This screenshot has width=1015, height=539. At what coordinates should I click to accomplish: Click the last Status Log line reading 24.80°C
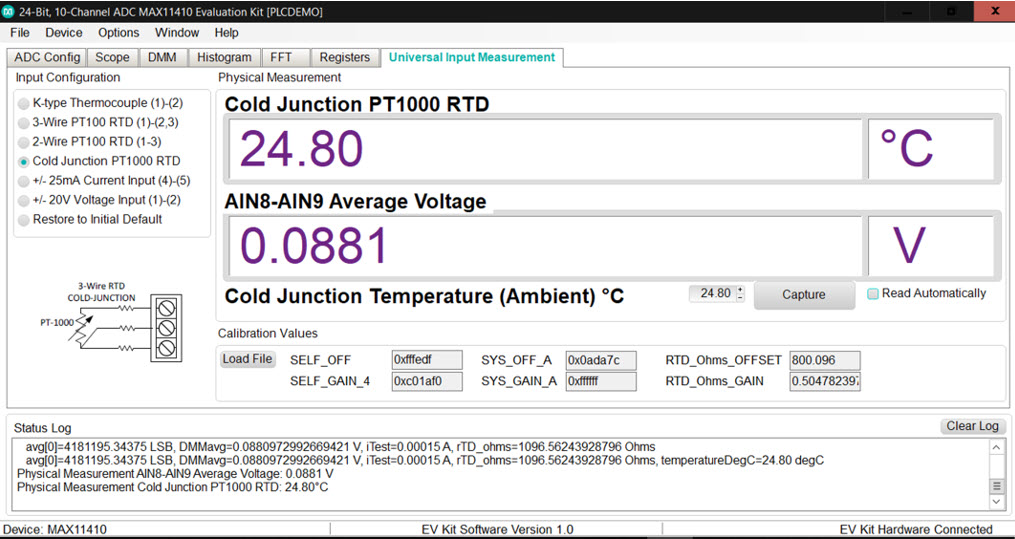click(172, 487)
